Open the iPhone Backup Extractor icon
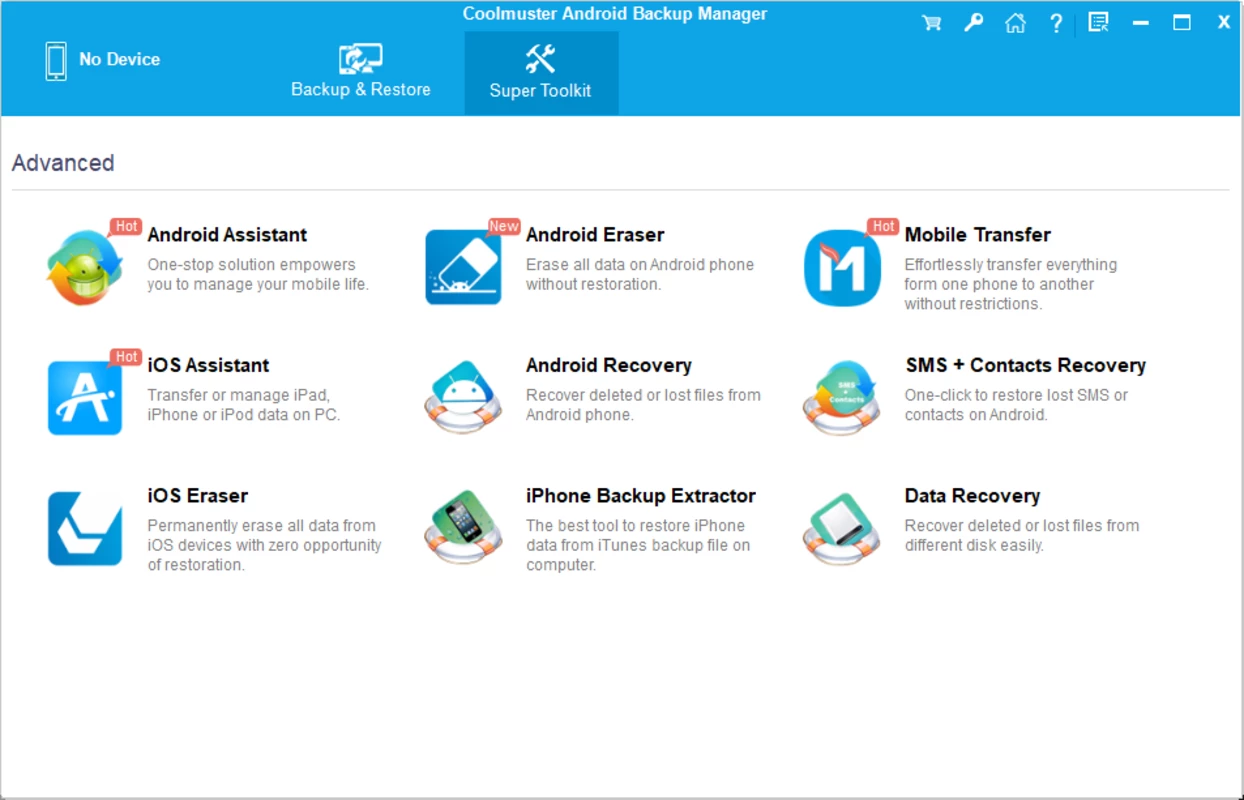1244x800 pixels. pyautogui.click(x=463, y=528)
